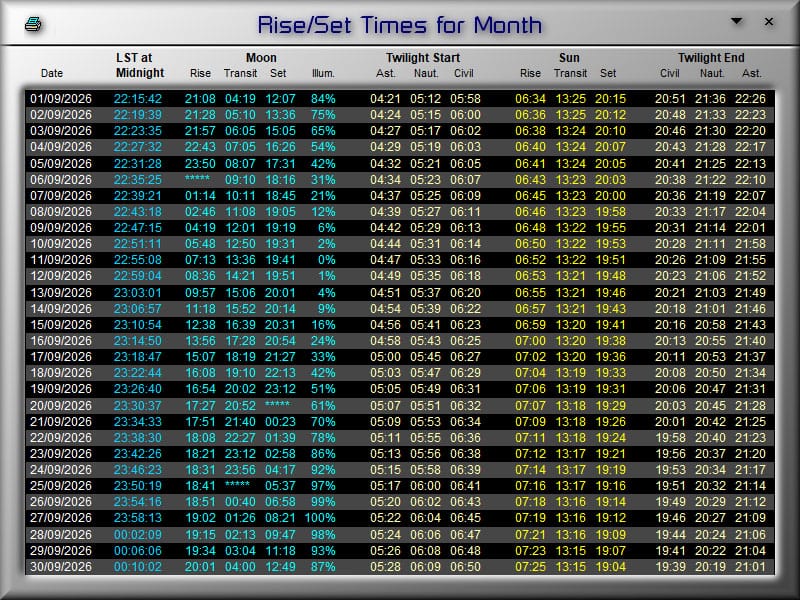Click moonrise time 21:08

point(200,98)
